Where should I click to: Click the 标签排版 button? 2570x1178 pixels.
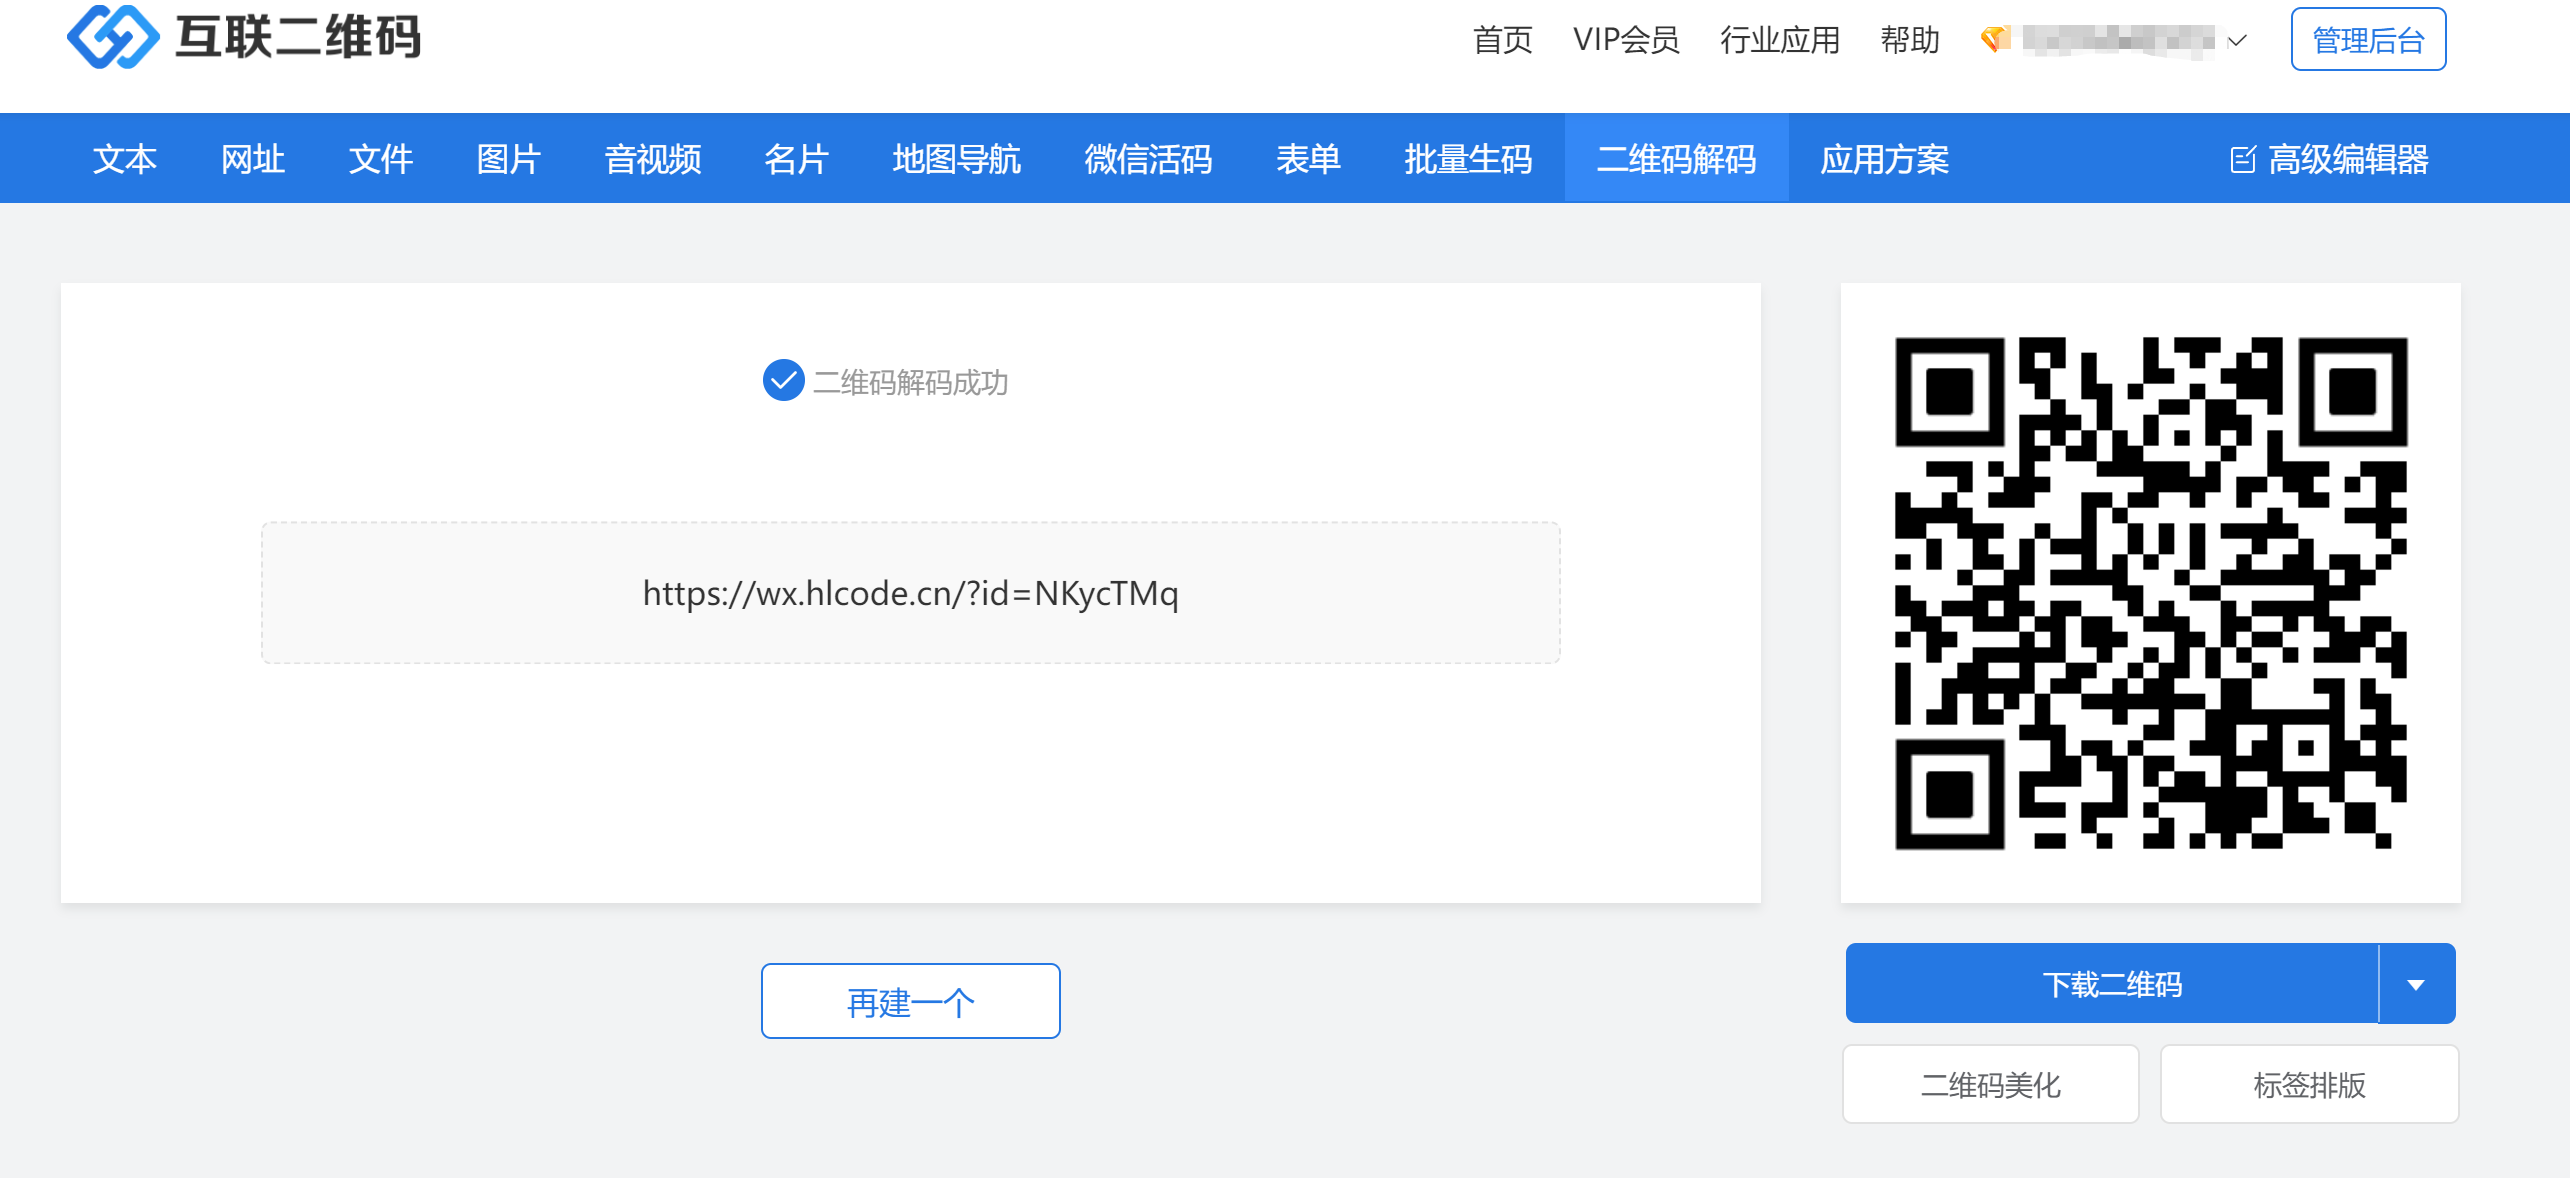click(x=2310, y=1084)
